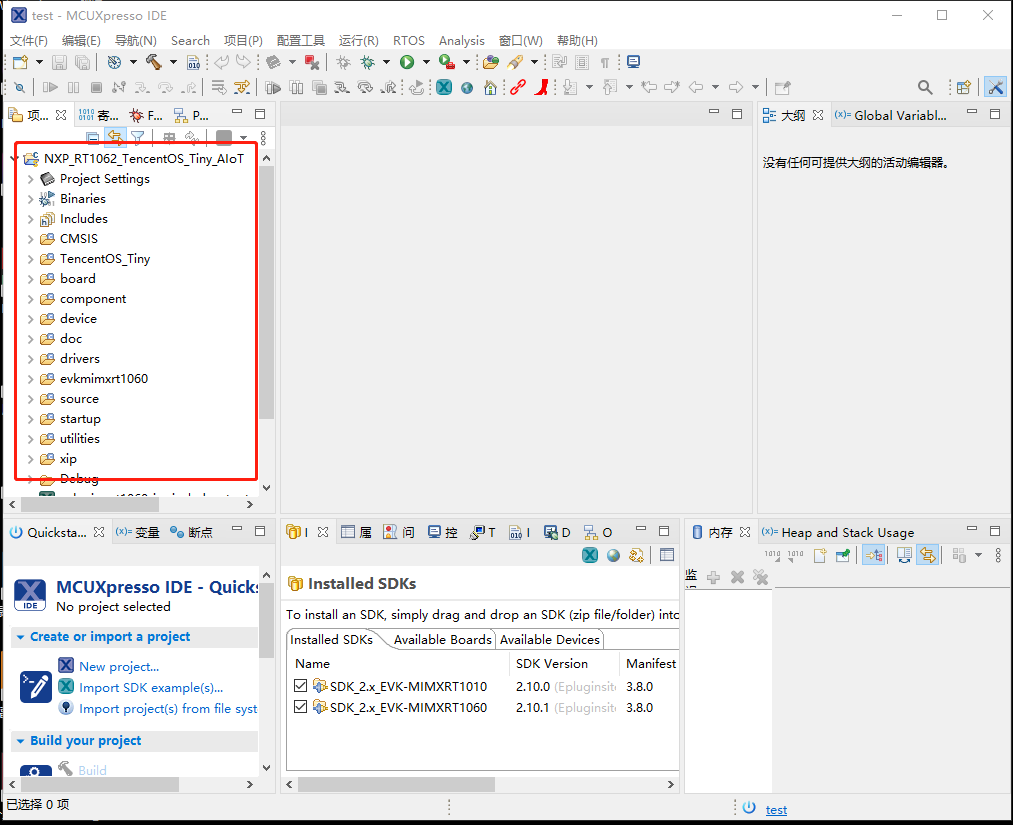Click the SDK Version column header
Image resolution: width=1013 pixels, height=825 pixels.
click(552, 663)
